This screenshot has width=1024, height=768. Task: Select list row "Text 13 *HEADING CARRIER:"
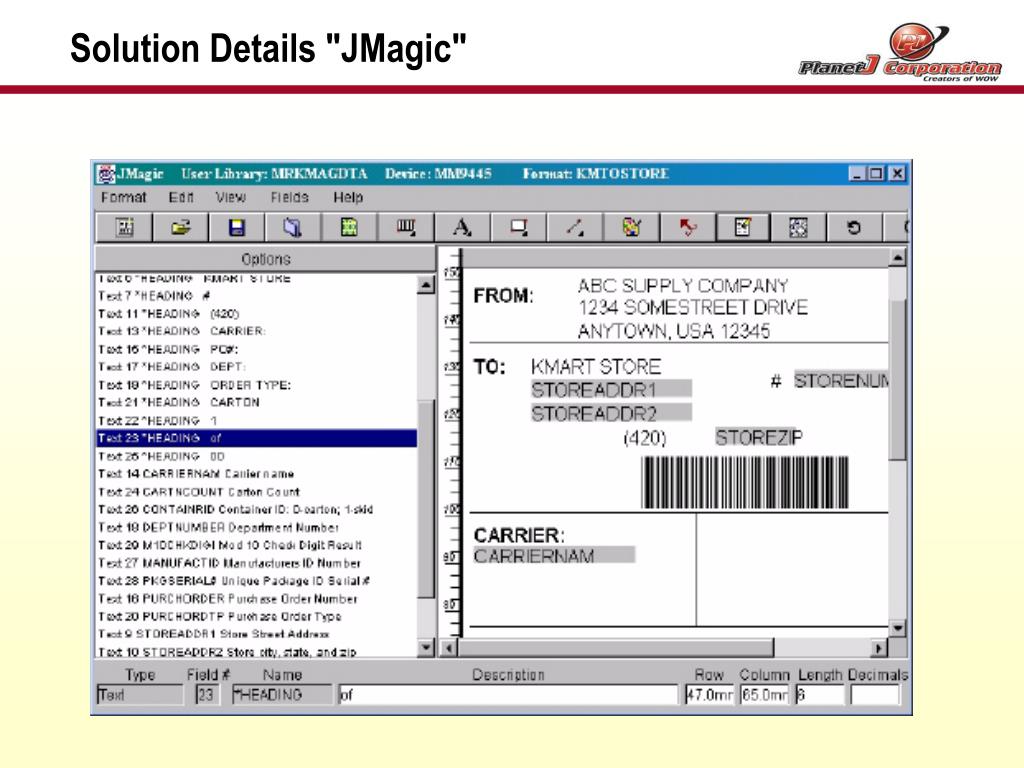pos(257,331)
